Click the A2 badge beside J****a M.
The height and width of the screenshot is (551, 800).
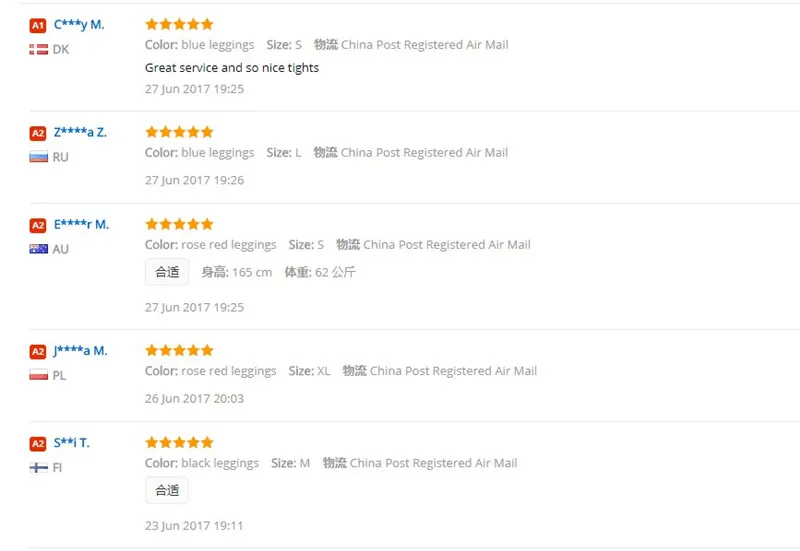pyautogui.click(x=38, y=352)
